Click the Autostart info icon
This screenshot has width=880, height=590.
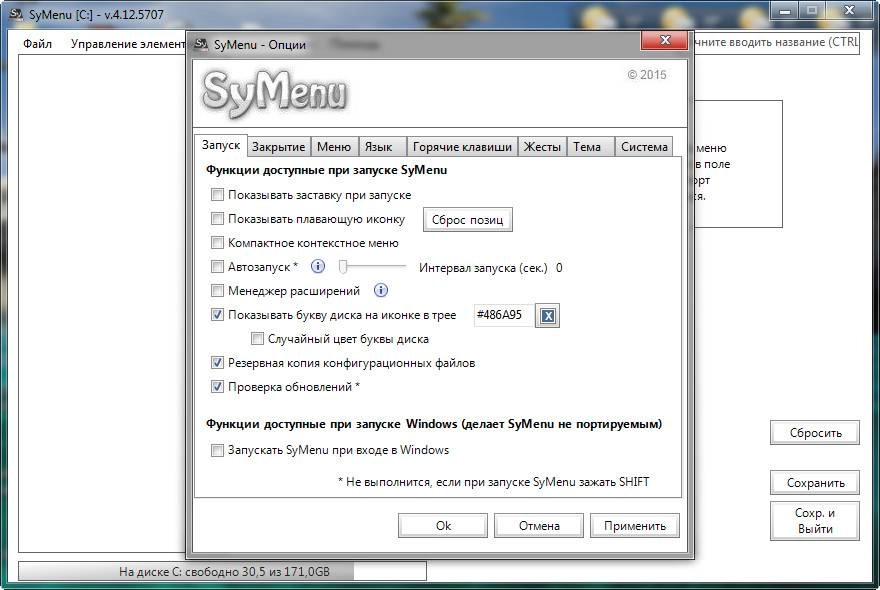point(318,266)
